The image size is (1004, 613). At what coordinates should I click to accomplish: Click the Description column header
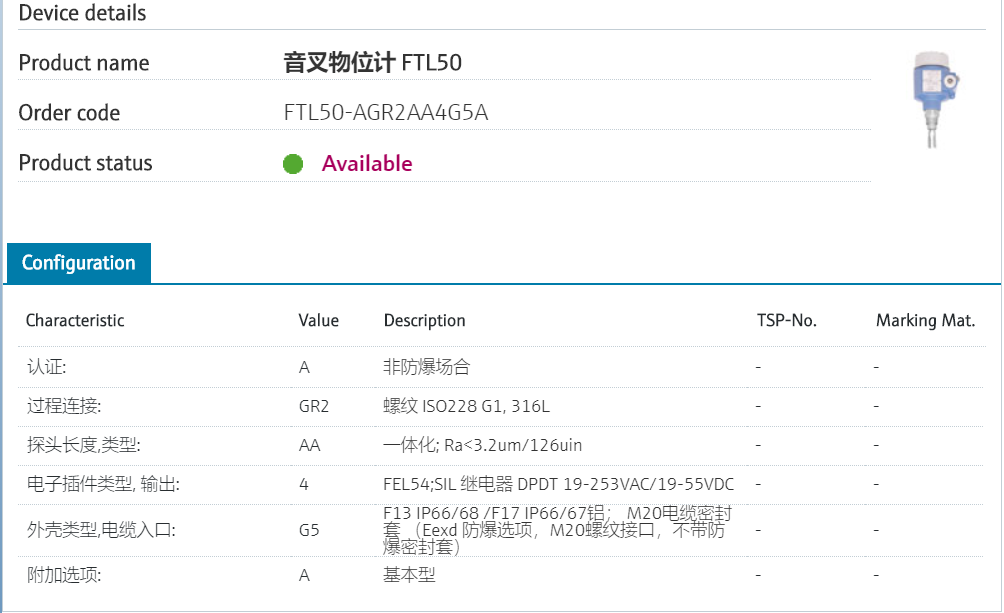[424, 320]
